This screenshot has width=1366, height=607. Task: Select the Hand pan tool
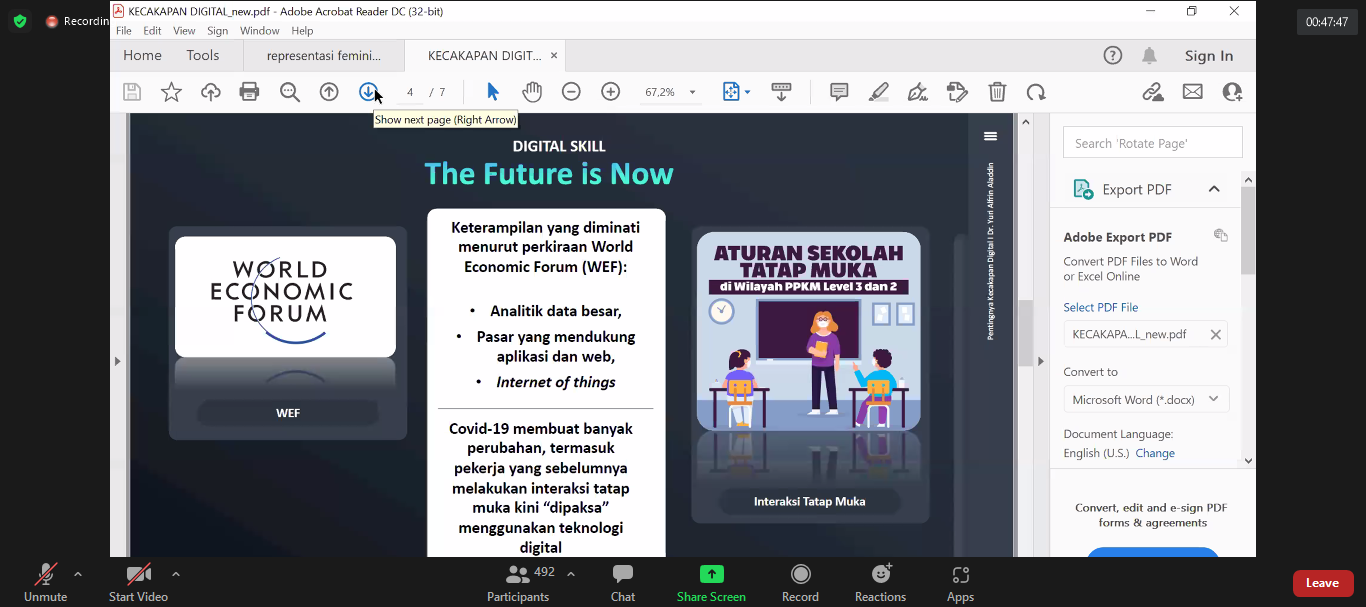[x=532, y=92]
